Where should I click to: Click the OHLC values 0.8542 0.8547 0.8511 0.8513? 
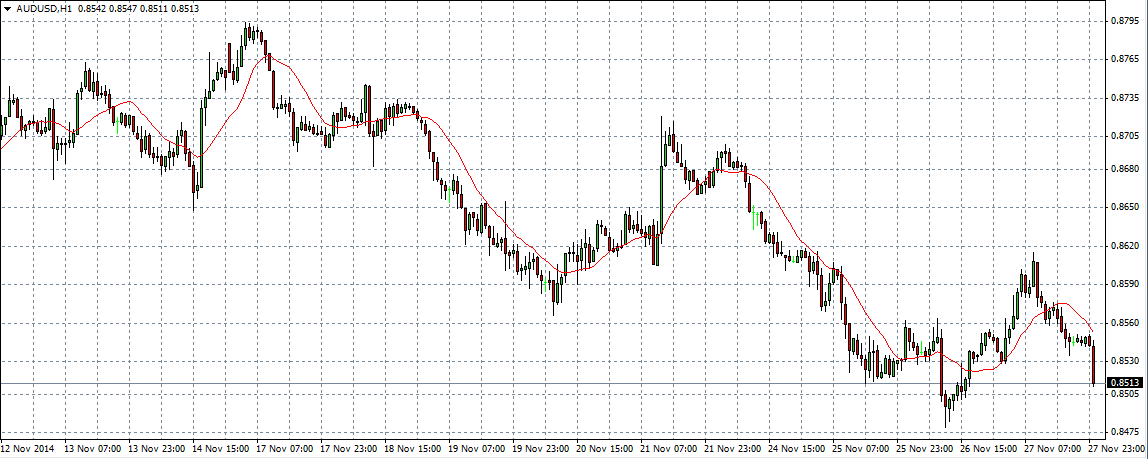(x=138, y=8)
